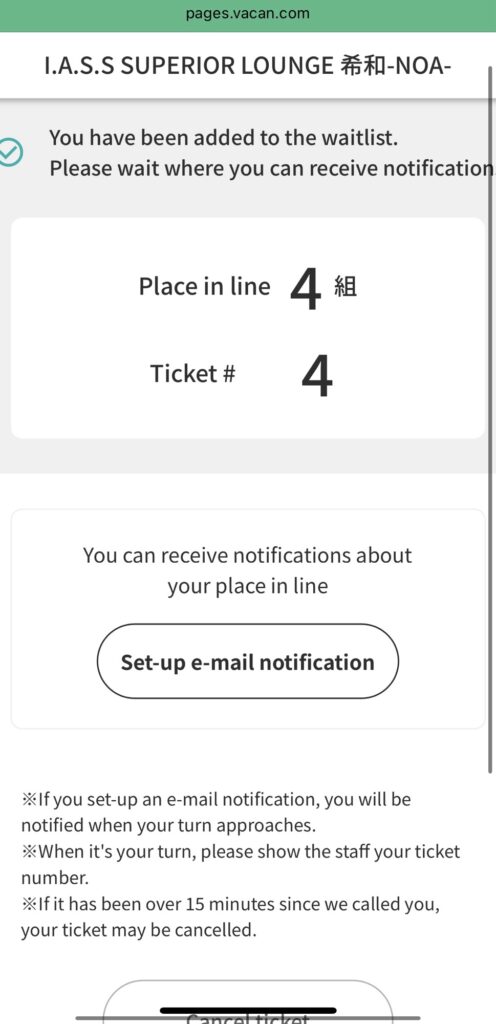
Task: Tap the 15 minutes cancellation notice
Action: point(230,917)
